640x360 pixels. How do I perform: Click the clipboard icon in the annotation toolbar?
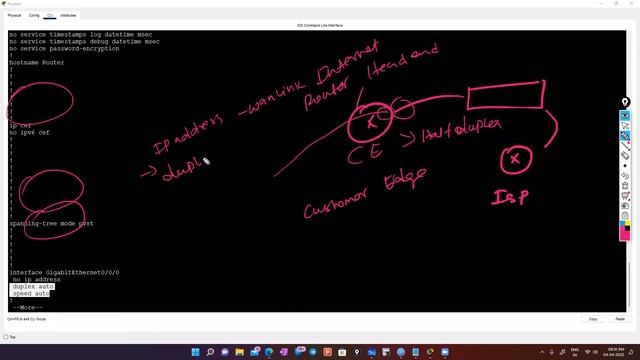coord(625,216)
